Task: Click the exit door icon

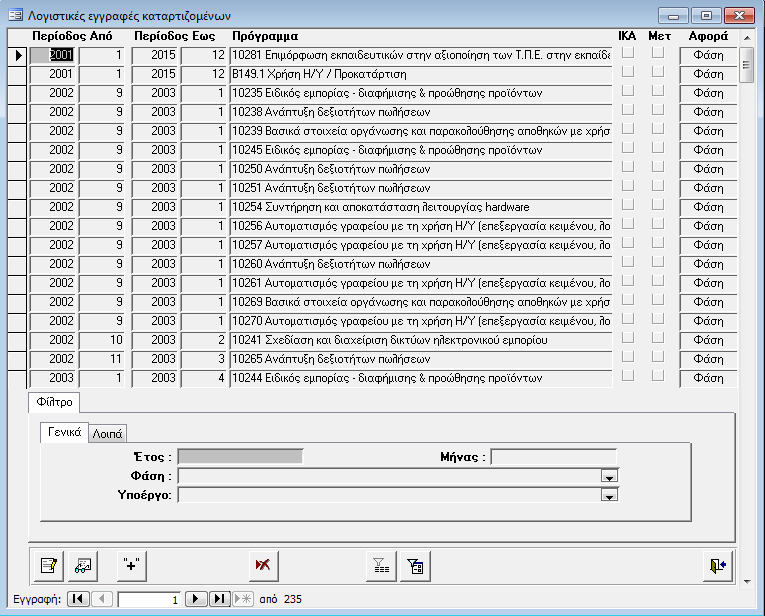Action: pos(718,565)
